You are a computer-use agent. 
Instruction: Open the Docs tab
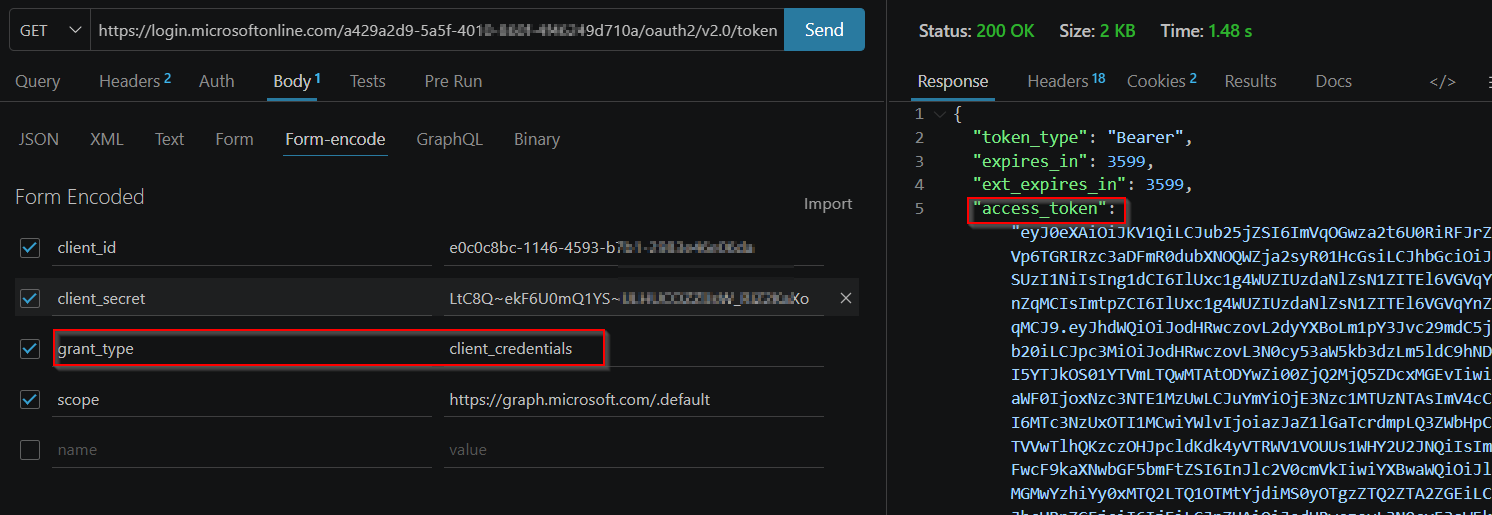coord(1334,81)
